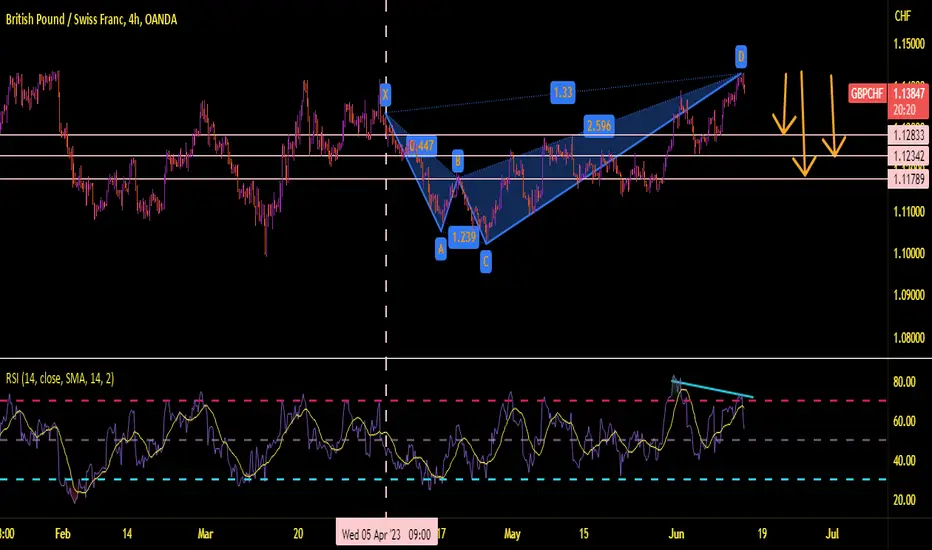Click the Jul label on the time axis
The height and width of the screenshot is (550, 932).
point(832,533)
